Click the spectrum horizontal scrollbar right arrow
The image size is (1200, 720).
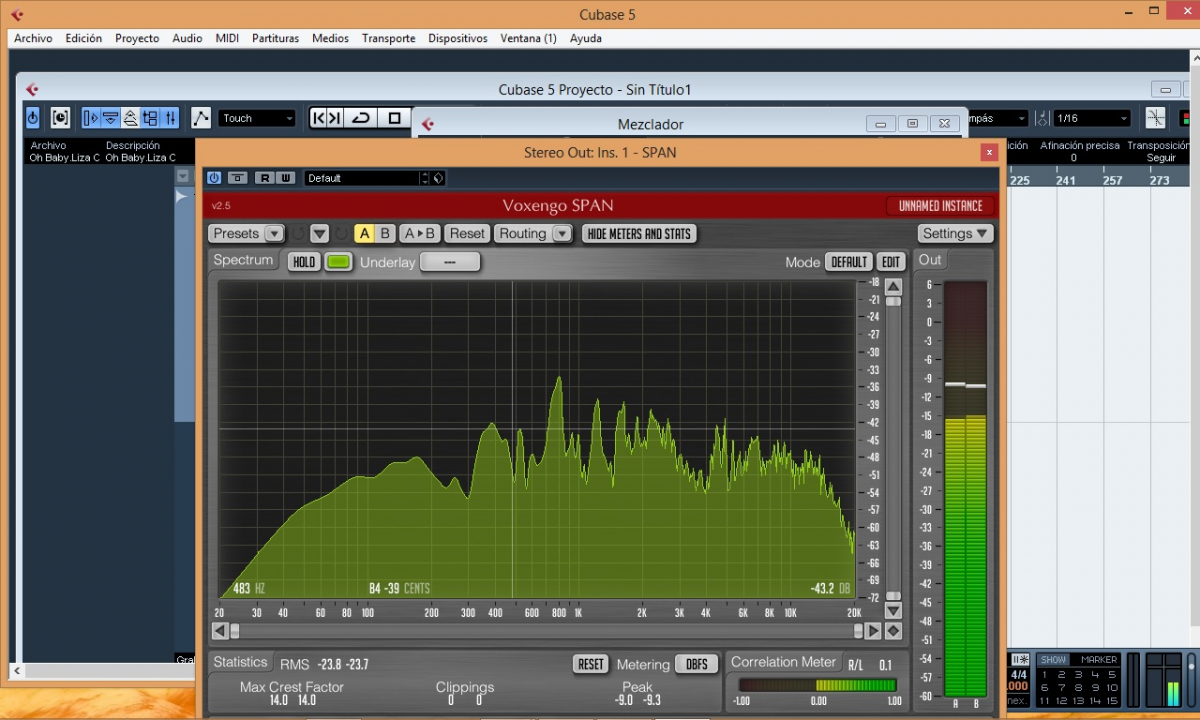pyautogui.click(x=873, y=631)
